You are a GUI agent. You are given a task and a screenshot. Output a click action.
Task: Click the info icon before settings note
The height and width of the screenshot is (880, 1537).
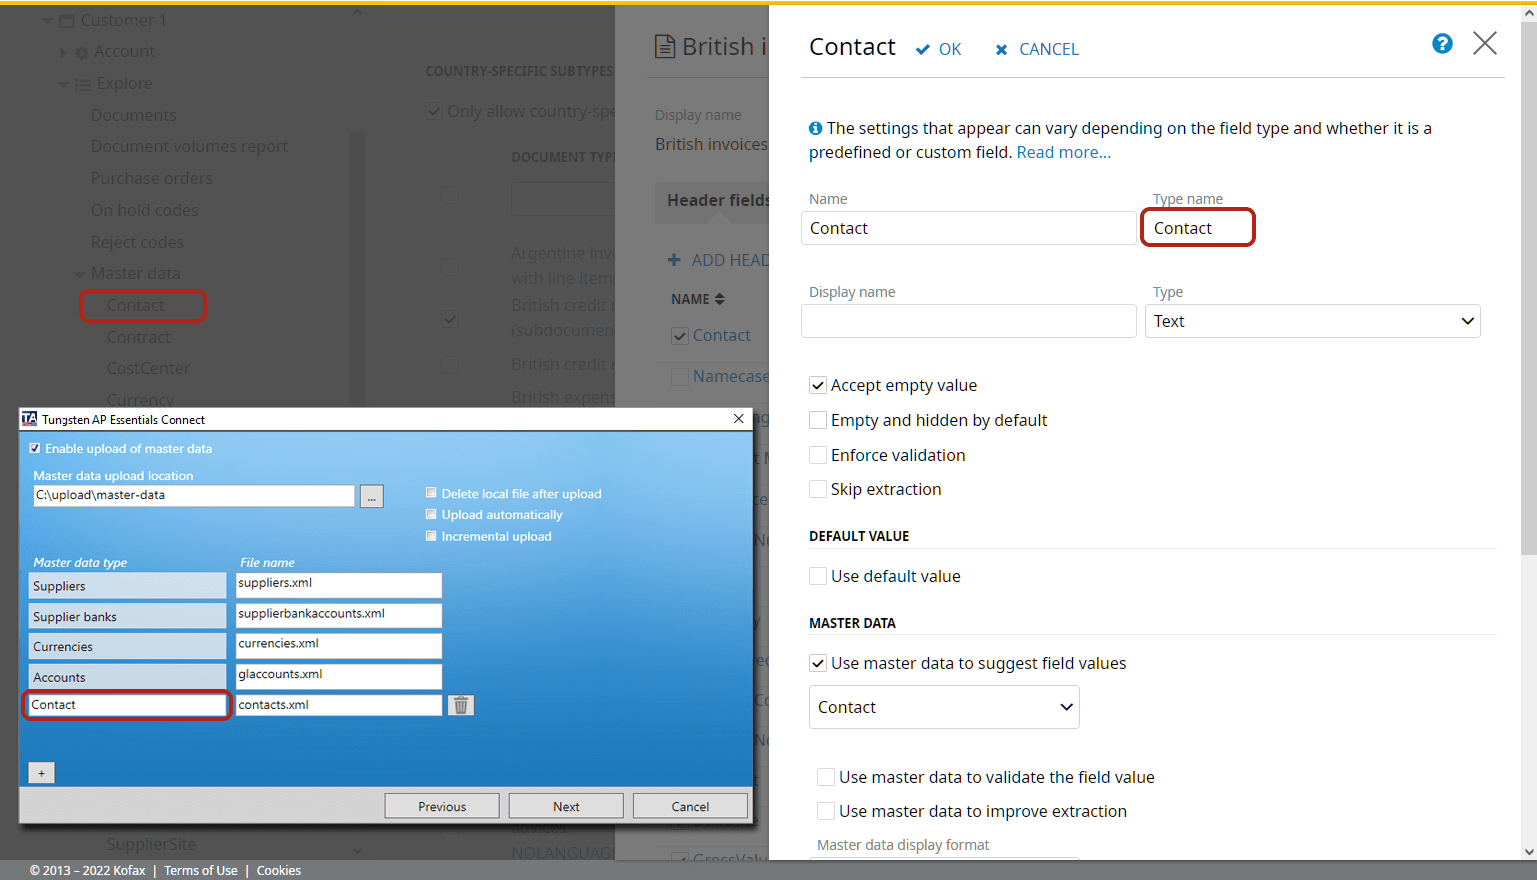coord(815,128)
